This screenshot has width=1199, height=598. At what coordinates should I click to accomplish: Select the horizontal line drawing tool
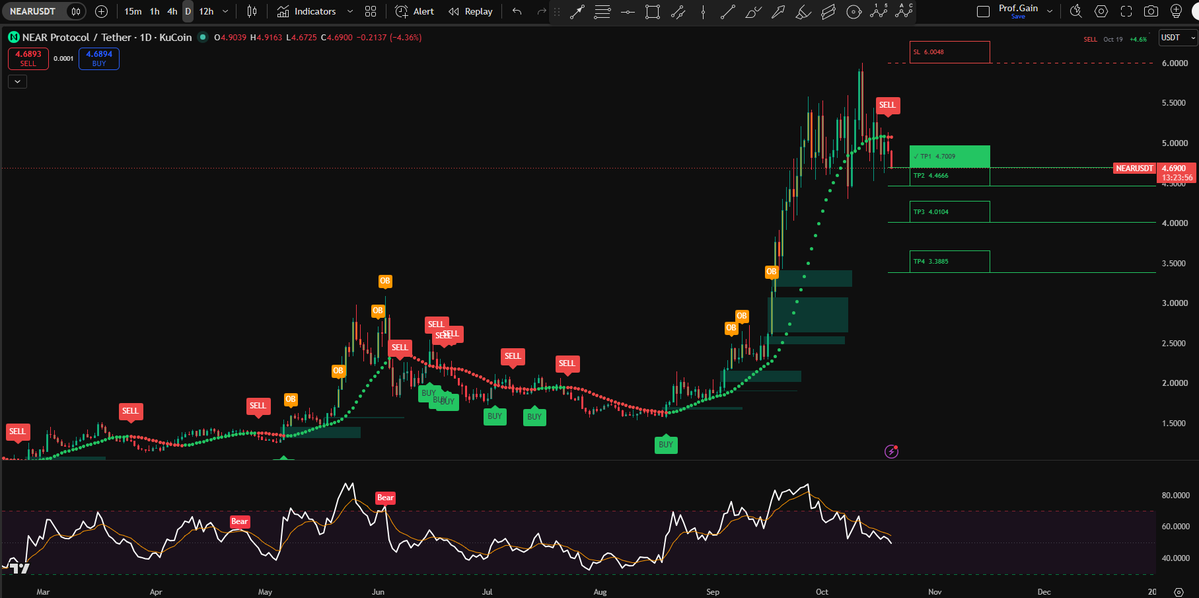pos(628,11)
